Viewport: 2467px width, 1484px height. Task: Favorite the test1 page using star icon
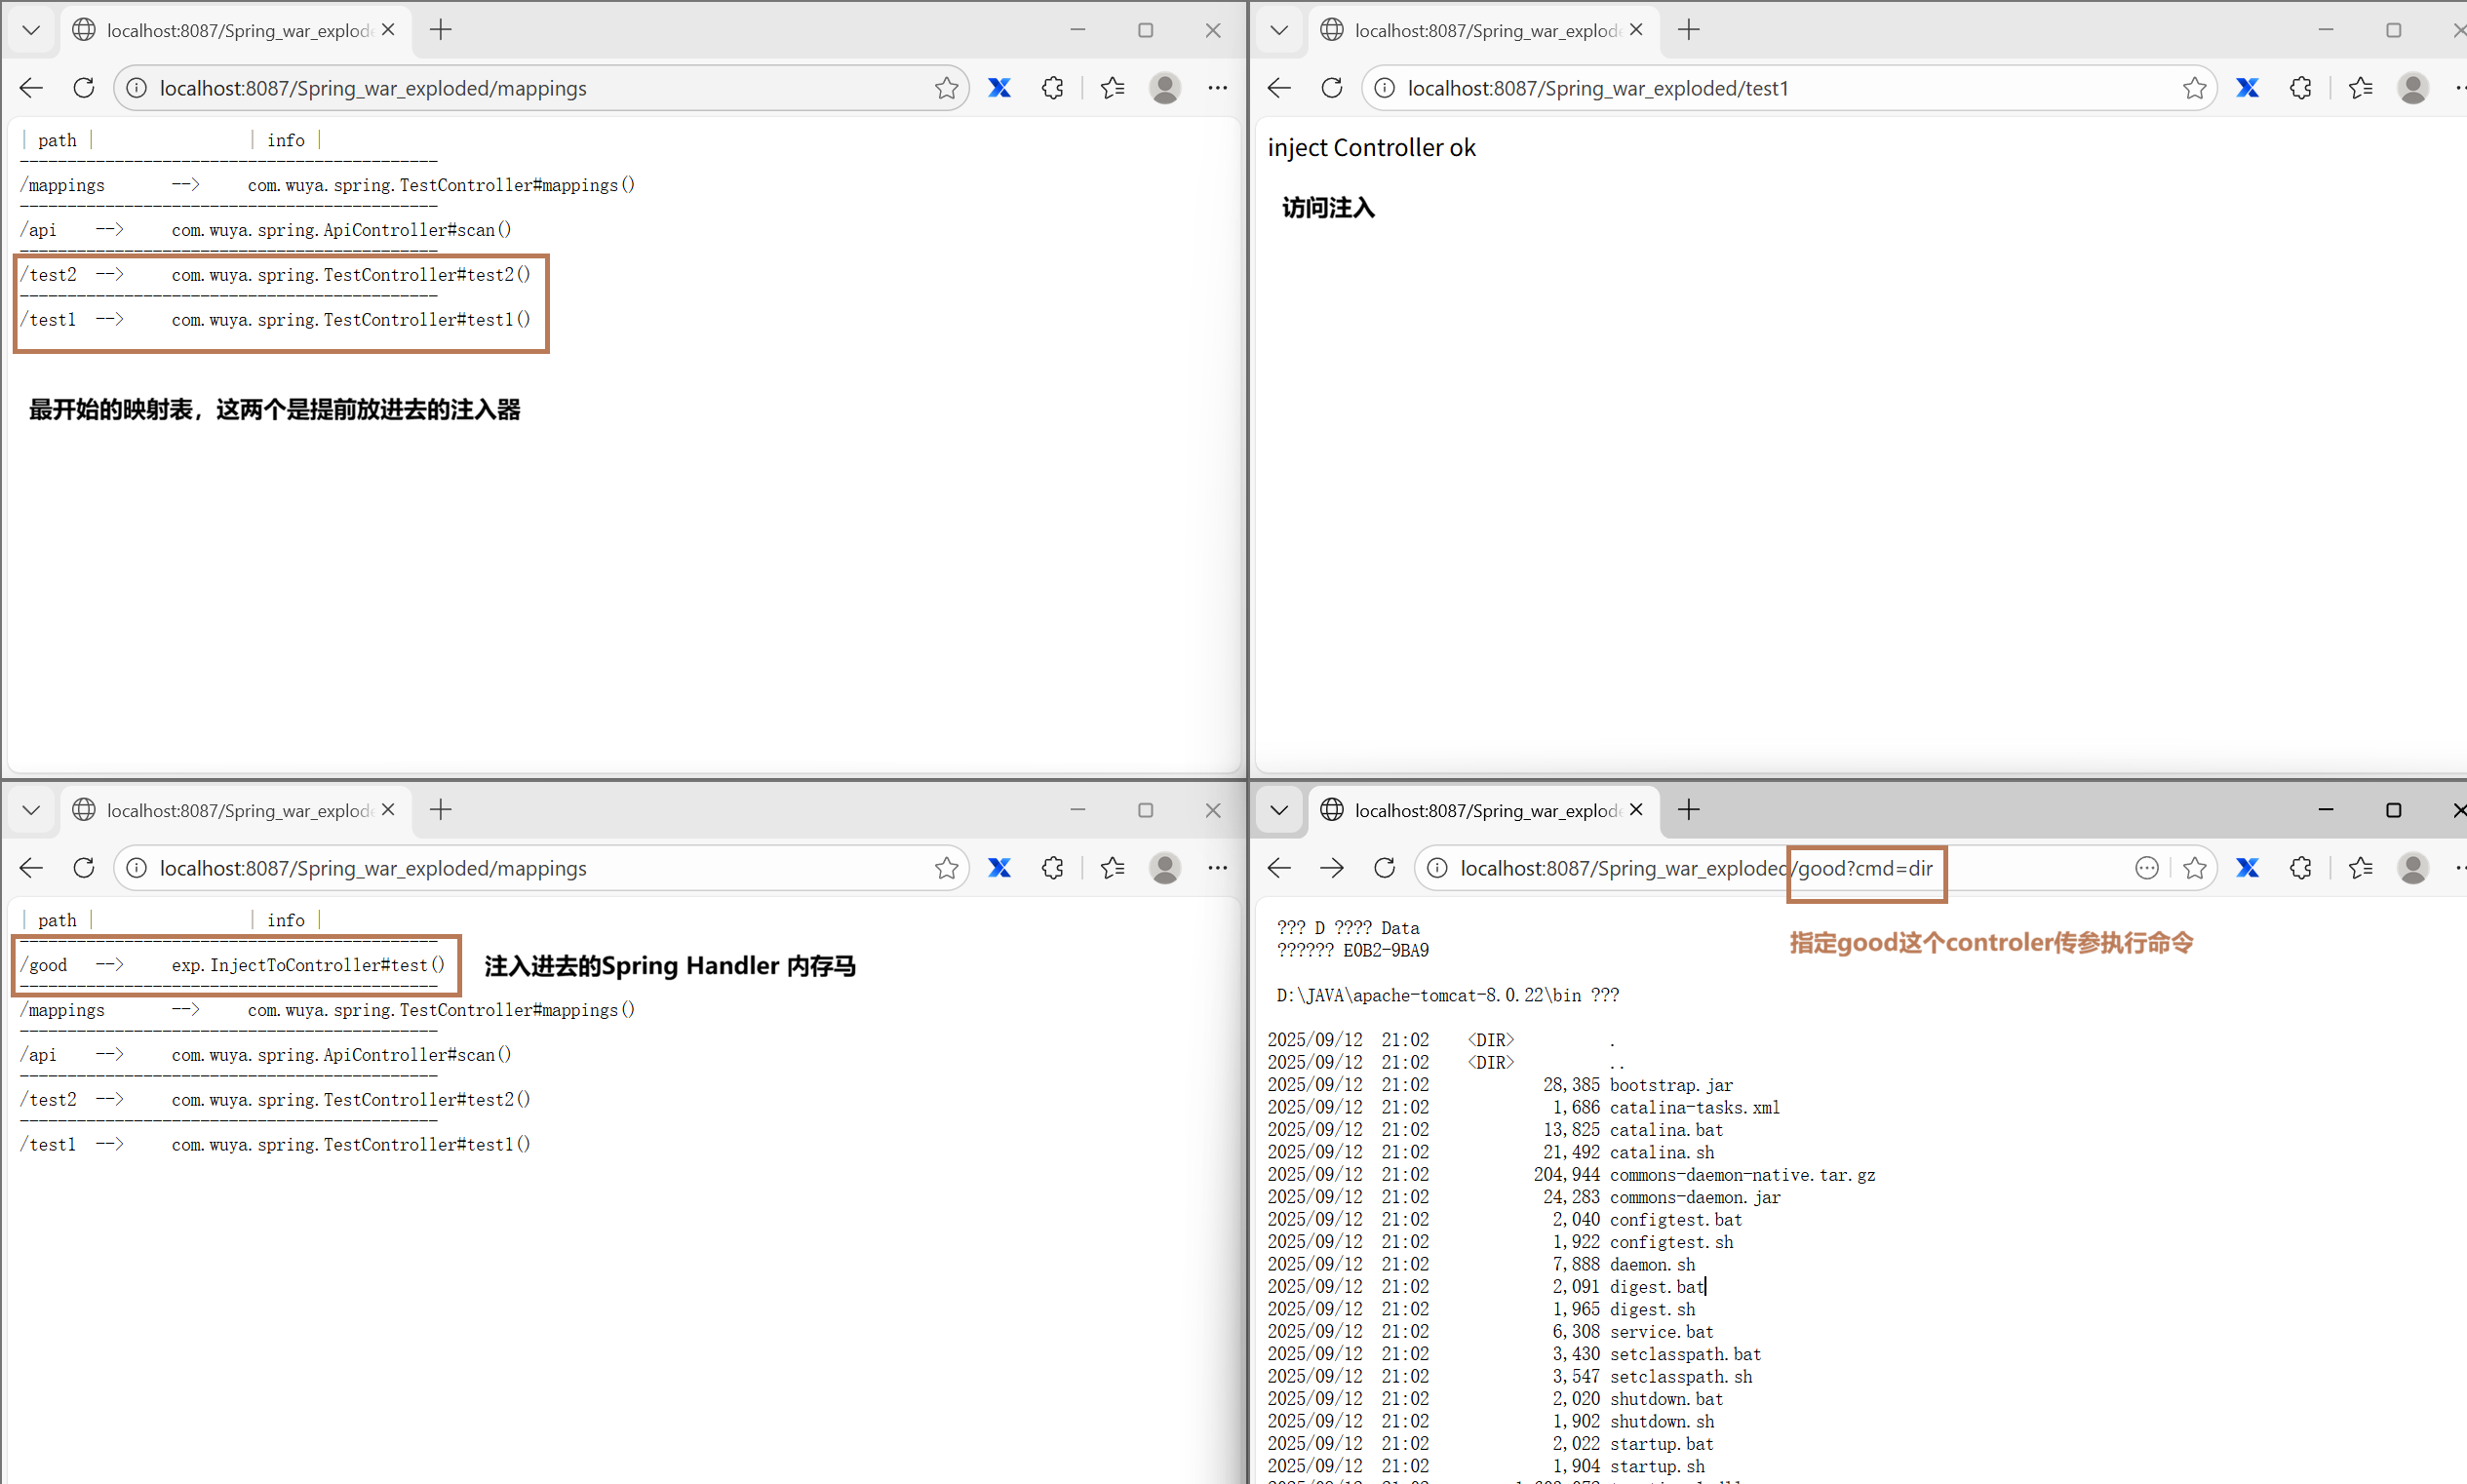pyautogui.click(x=2194, y=88)
